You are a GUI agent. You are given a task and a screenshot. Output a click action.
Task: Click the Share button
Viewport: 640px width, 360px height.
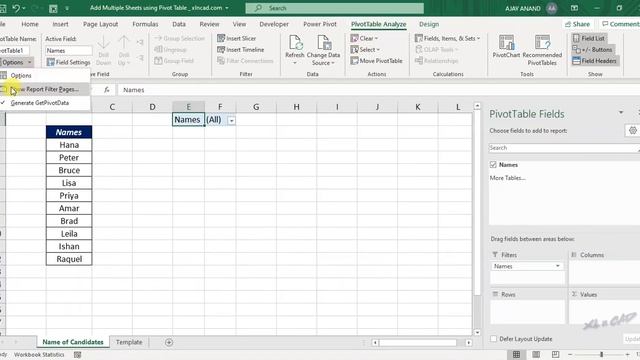(x=577, y=24)
